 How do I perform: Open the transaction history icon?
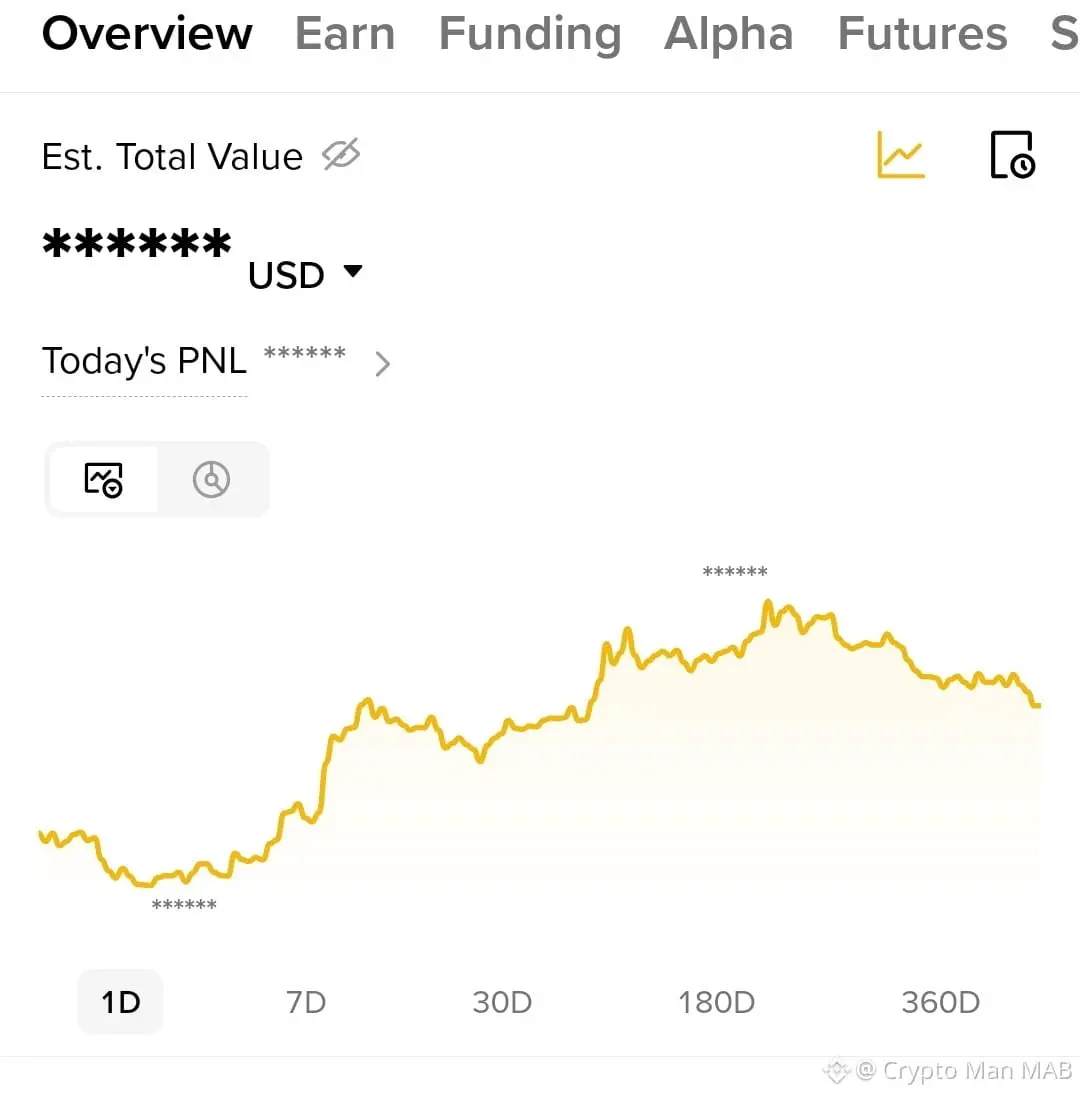pyautogui.click(x=1012, y=155)
